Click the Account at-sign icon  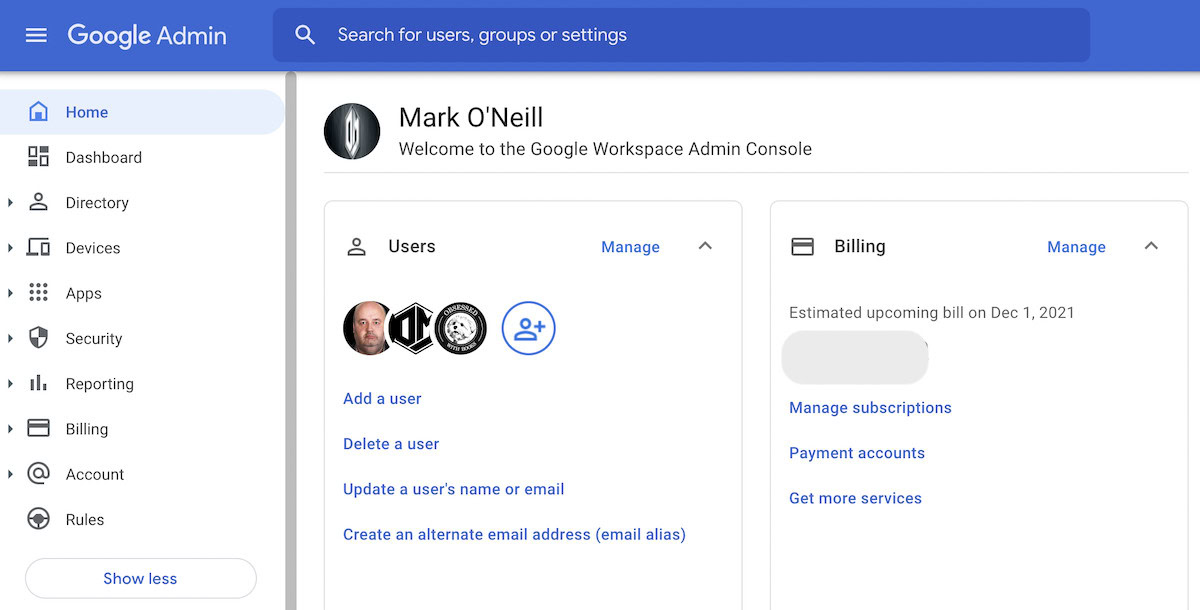click(38, 474)
